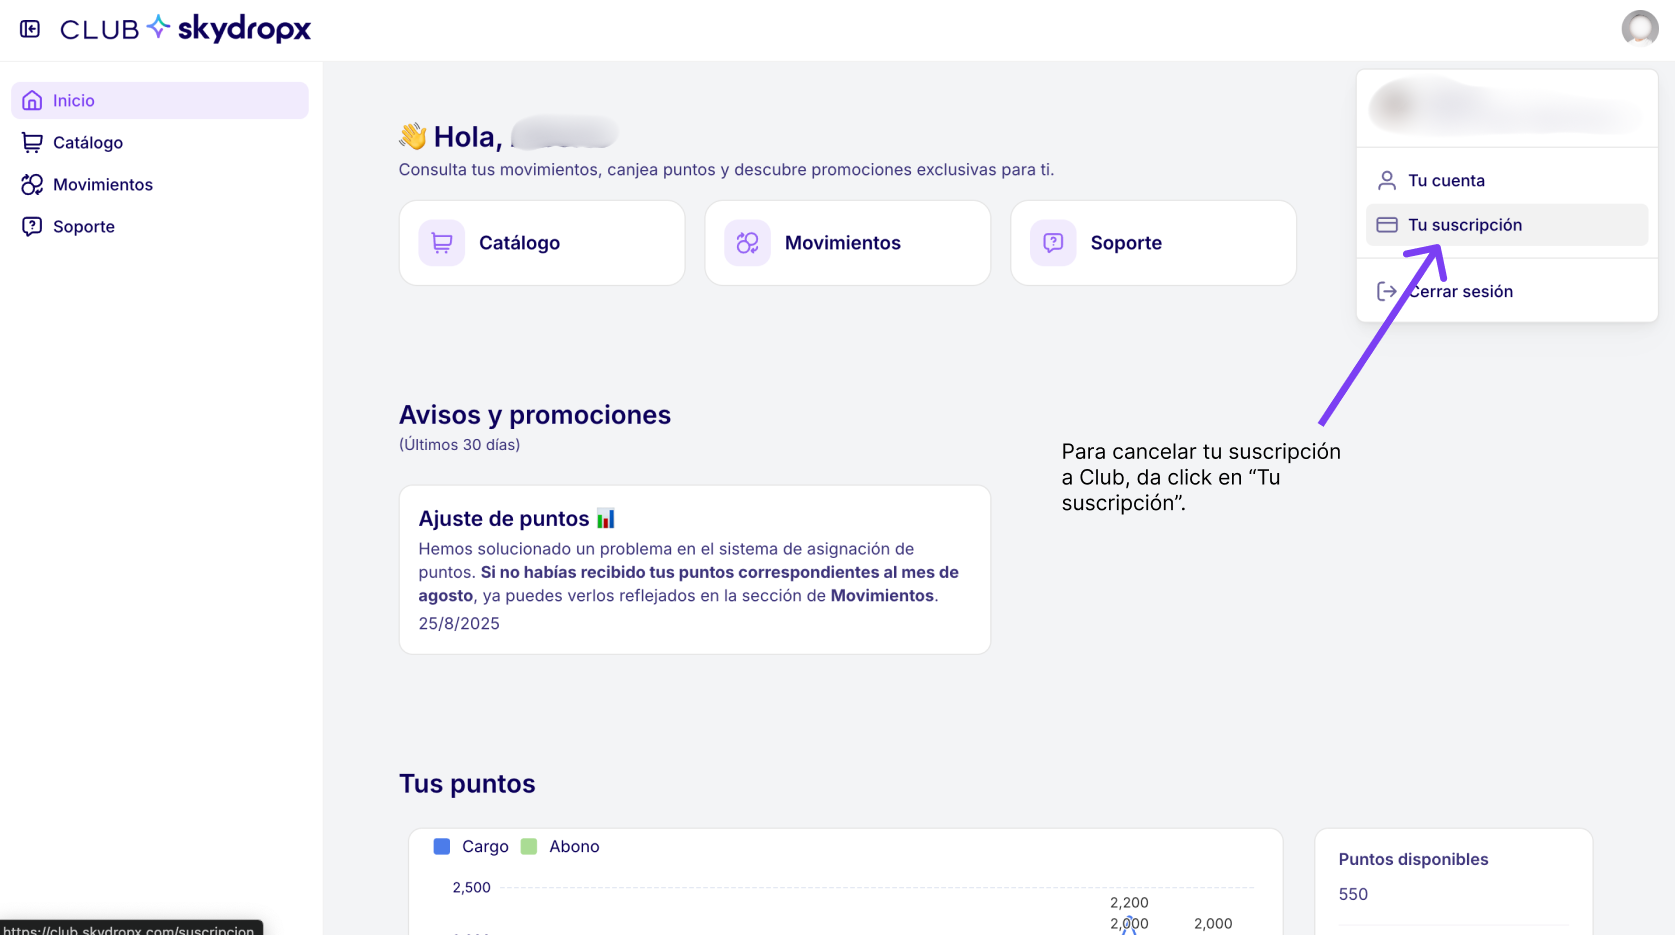Click the Ajuste de puntos notice title
This screenshot has height=935, width=1675.
(516, 518)
